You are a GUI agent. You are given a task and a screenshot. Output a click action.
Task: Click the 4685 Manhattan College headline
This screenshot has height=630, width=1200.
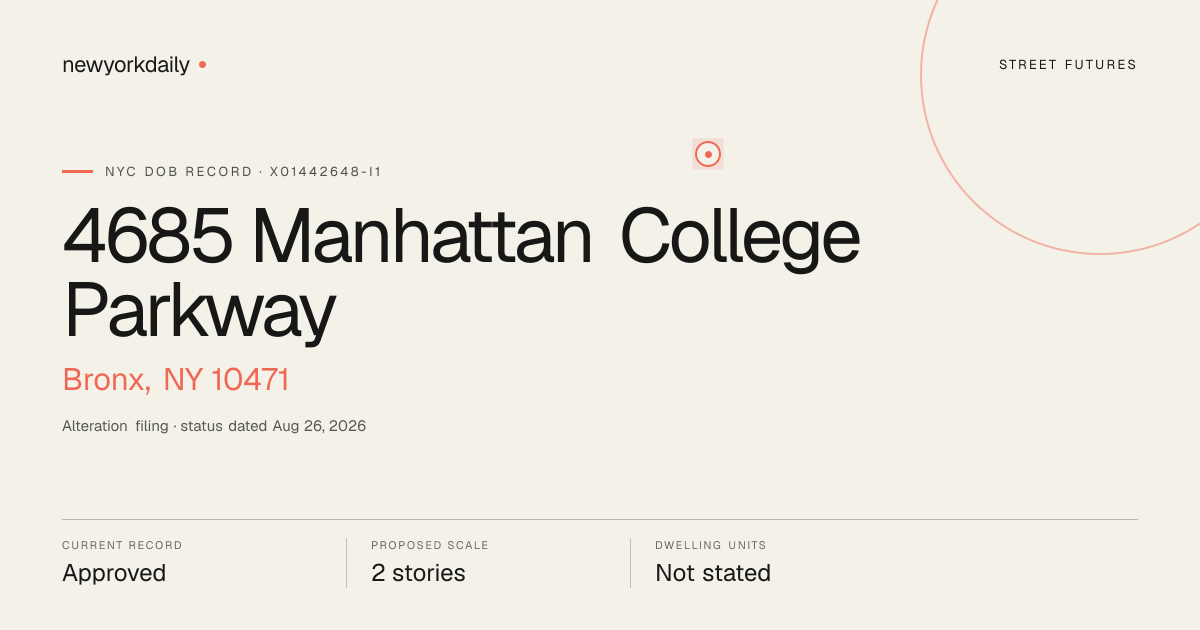click(461, 238)
